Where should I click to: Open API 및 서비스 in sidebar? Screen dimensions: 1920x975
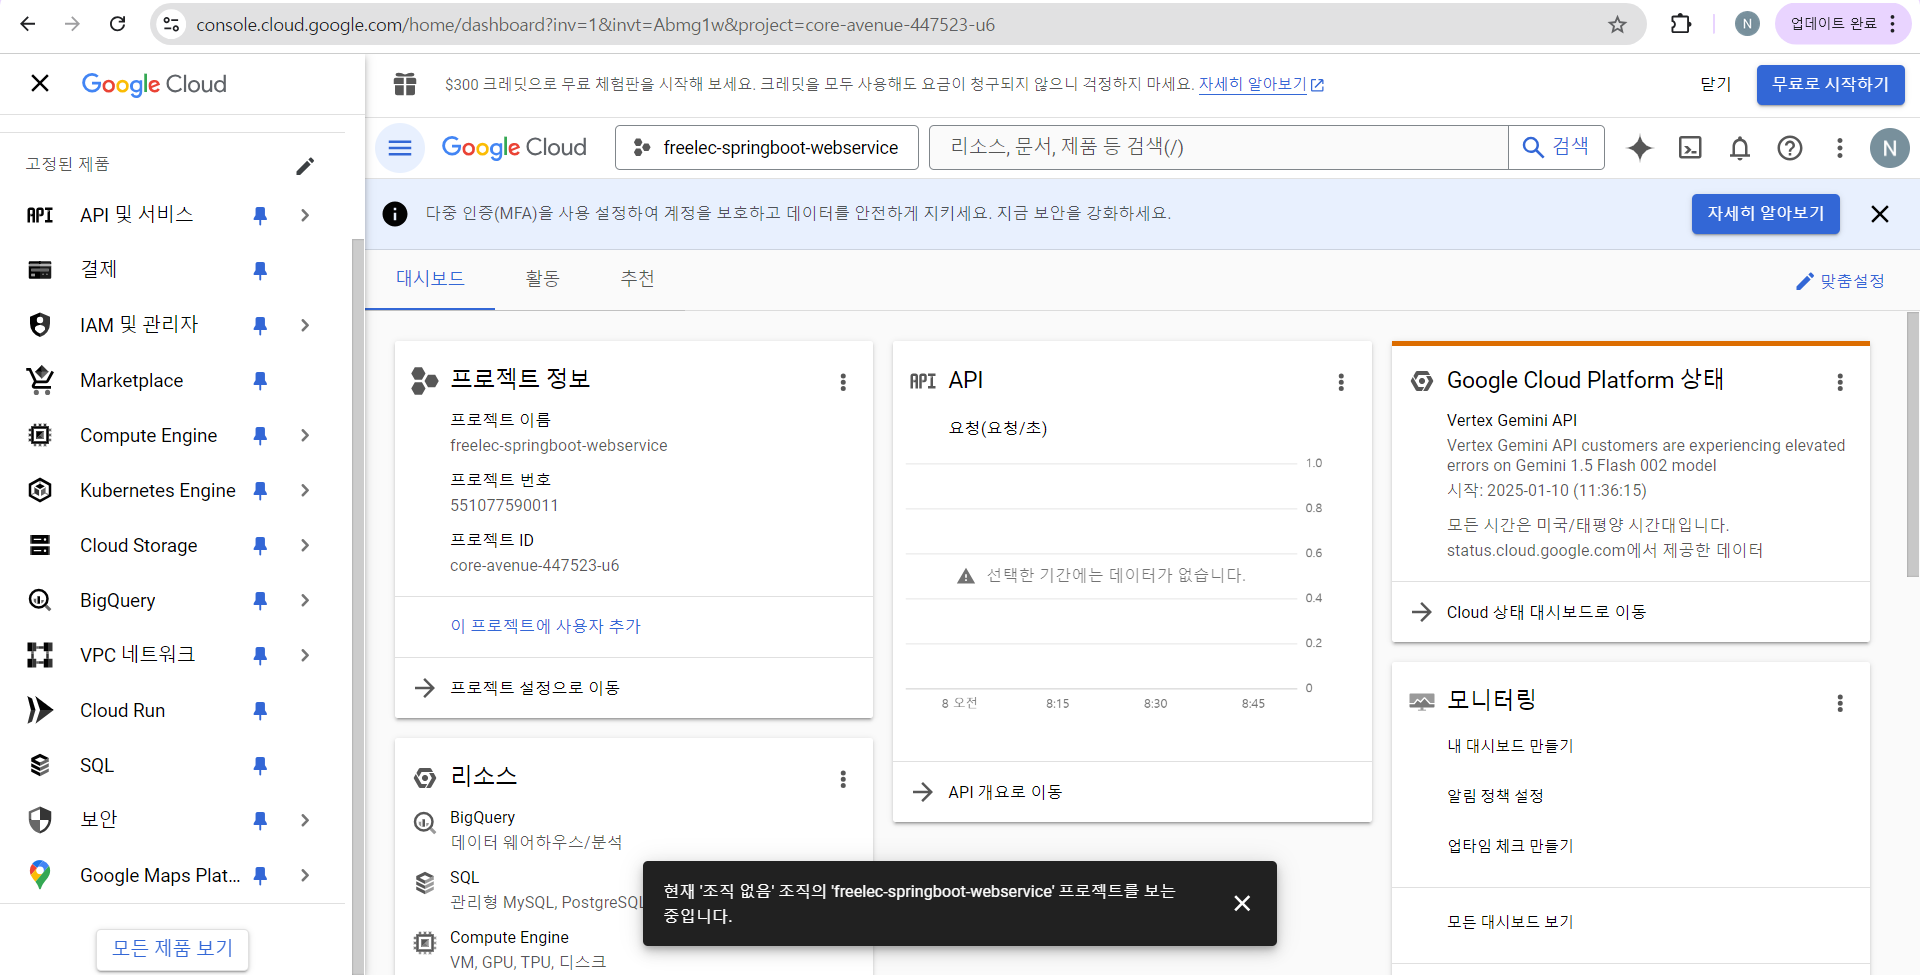pyautogui.click(x=136, y=215)
